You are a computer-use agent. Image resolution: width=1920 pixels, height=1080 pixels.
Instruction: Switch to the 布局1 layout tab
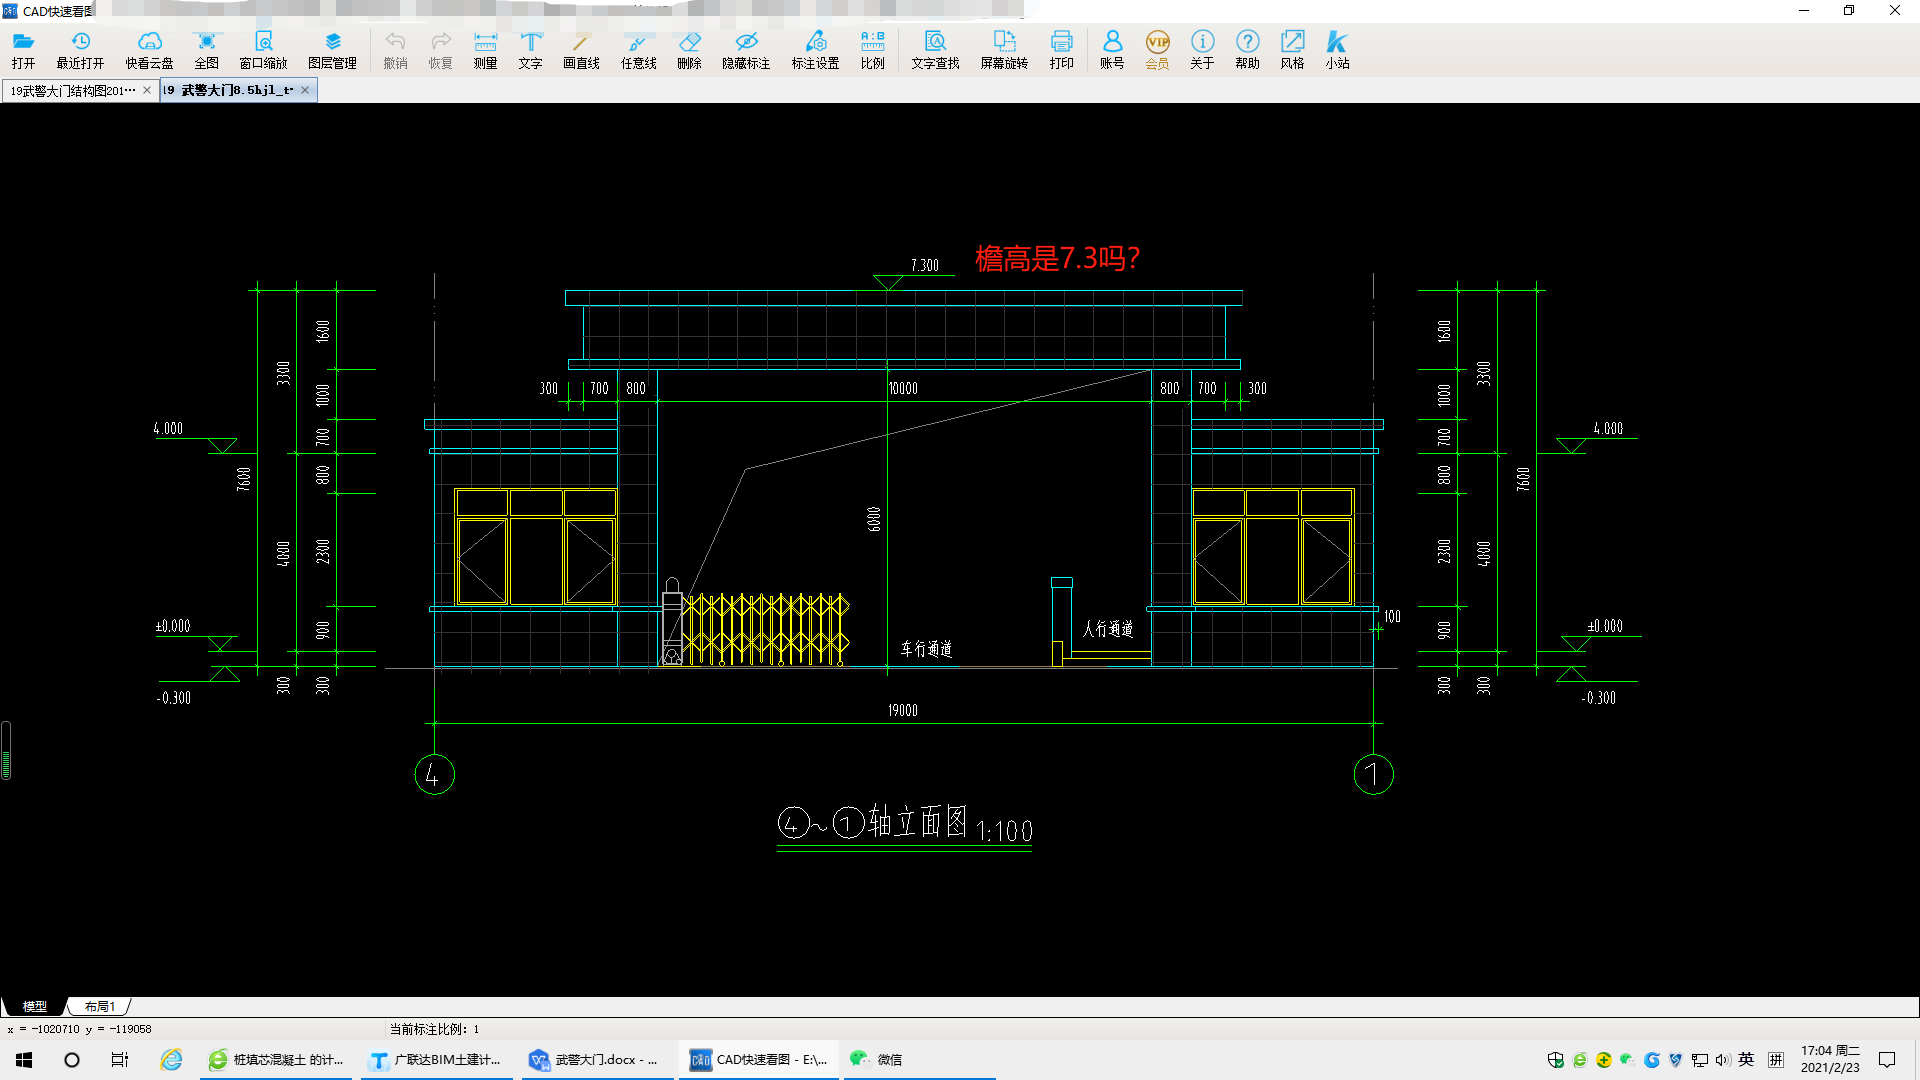99,1007
